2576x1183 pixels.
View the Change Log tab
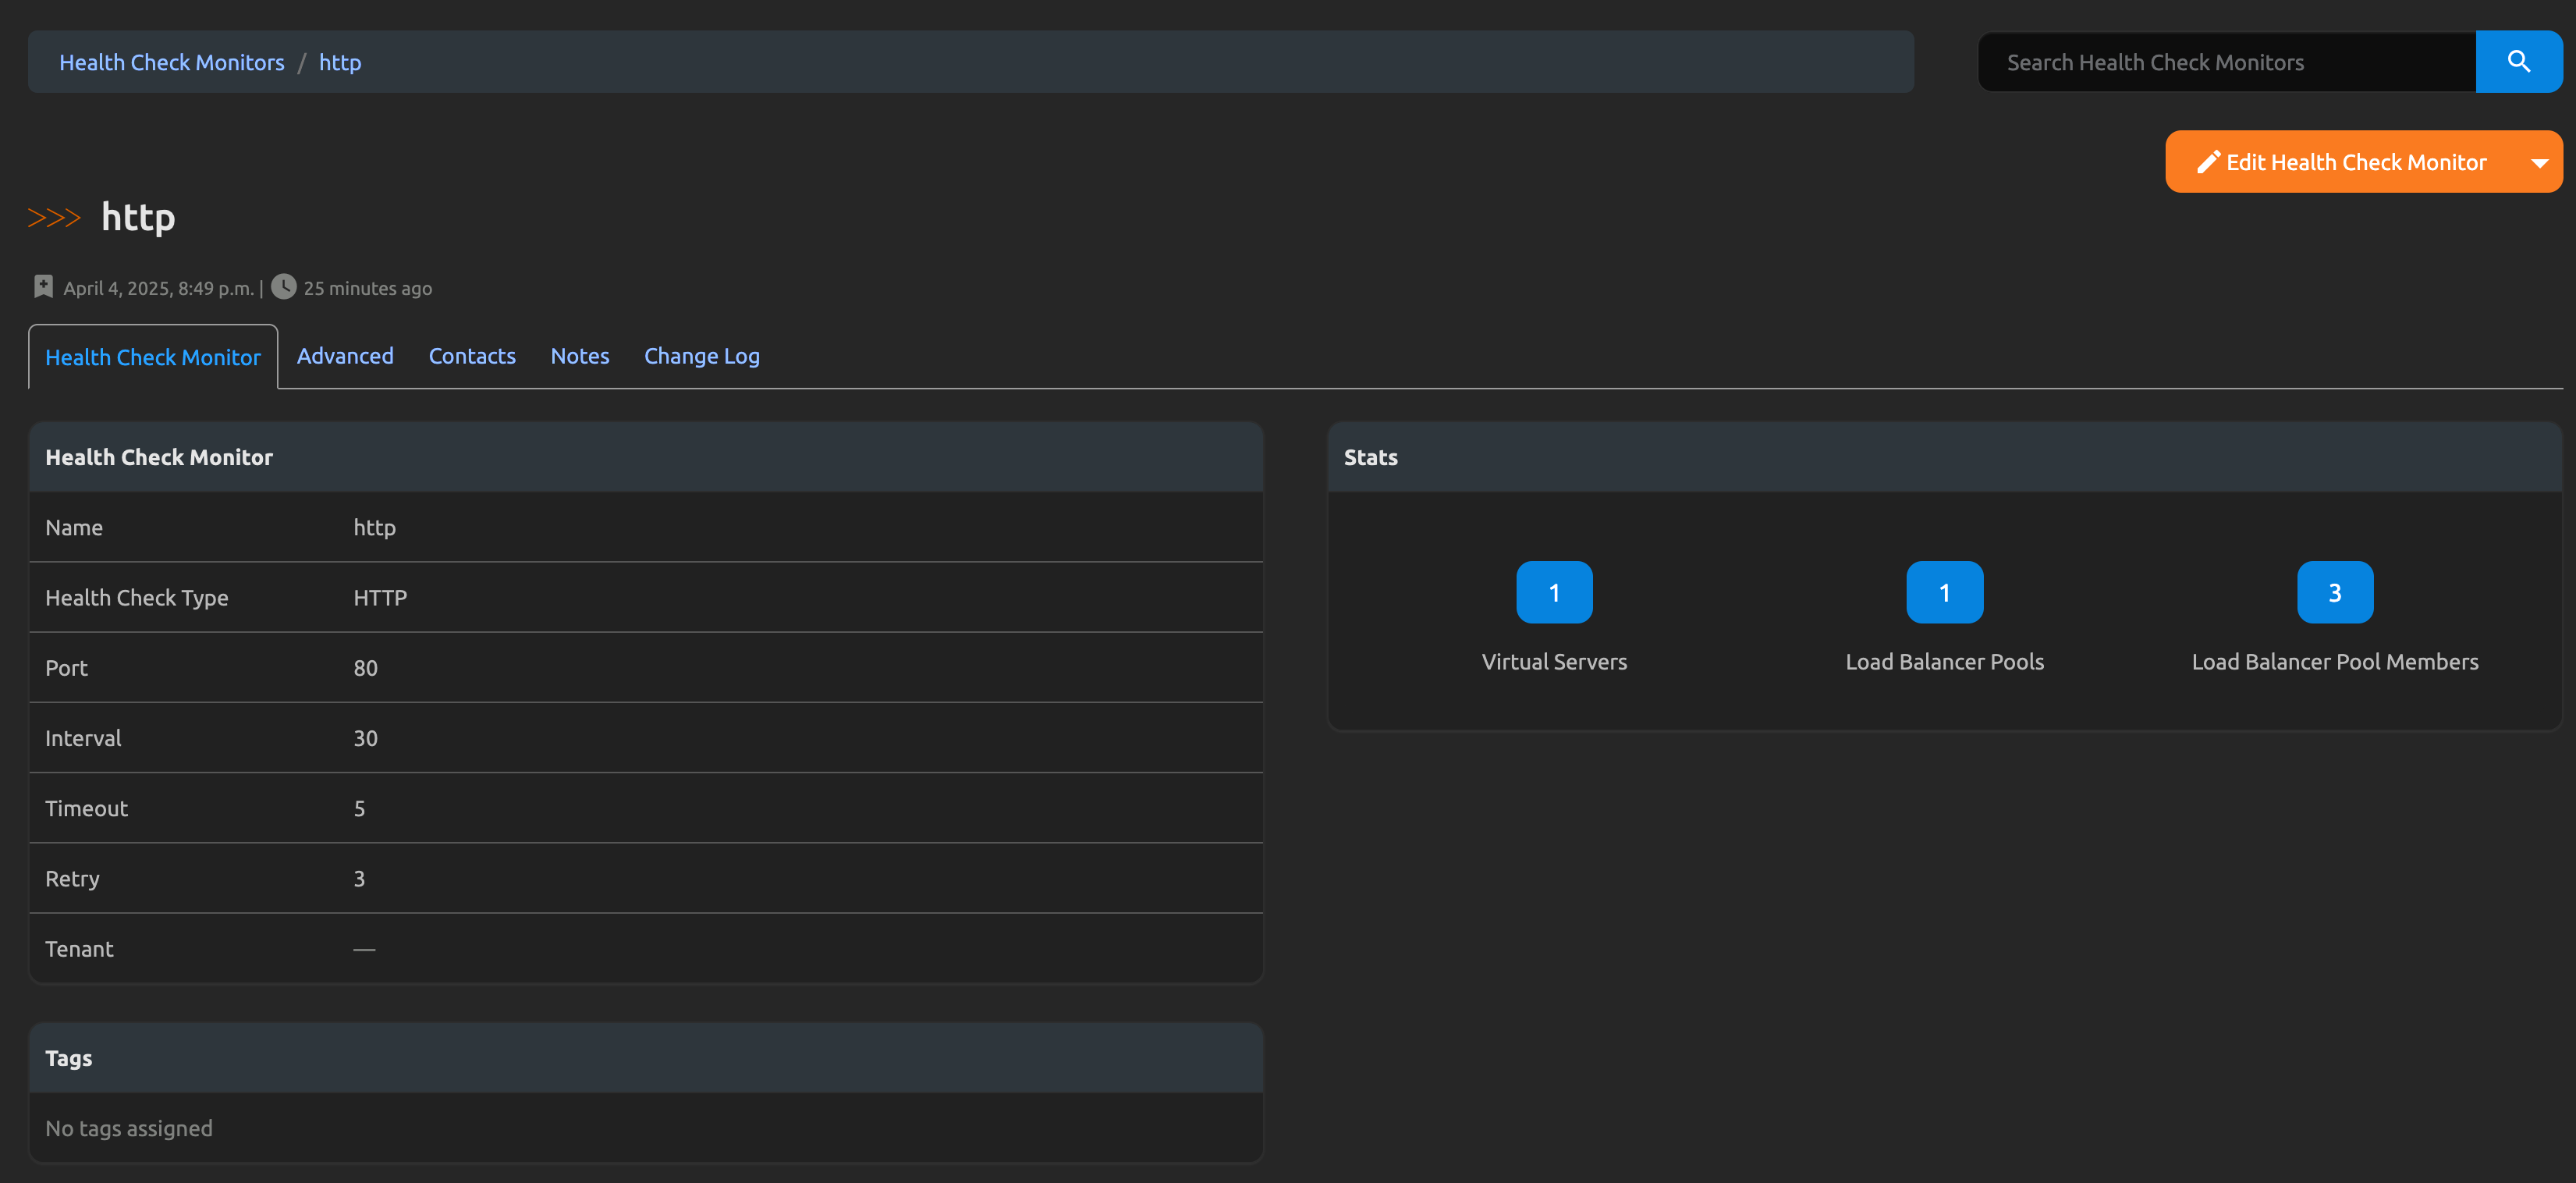pos(701,356)
